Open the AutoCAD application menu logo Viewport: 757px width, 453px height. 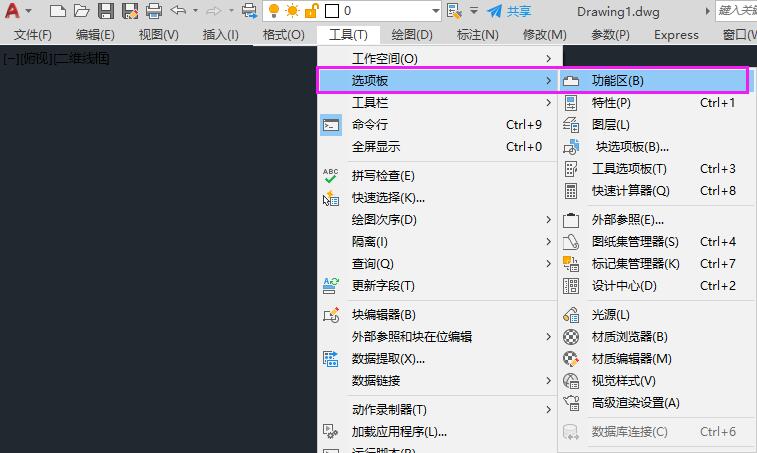12,10
